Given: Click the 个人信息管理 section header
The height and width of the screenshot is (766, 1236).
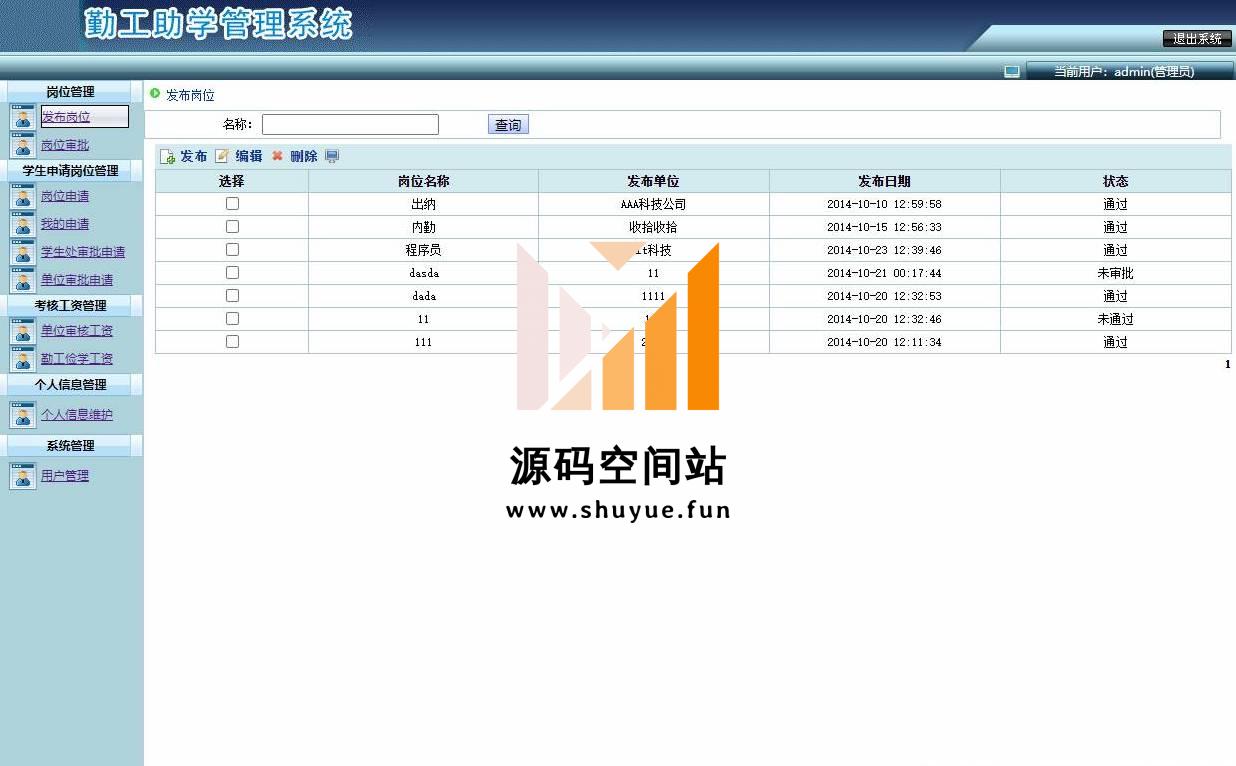Looking at the screenshot, I should pyautogui.click(x=71, y=385).
